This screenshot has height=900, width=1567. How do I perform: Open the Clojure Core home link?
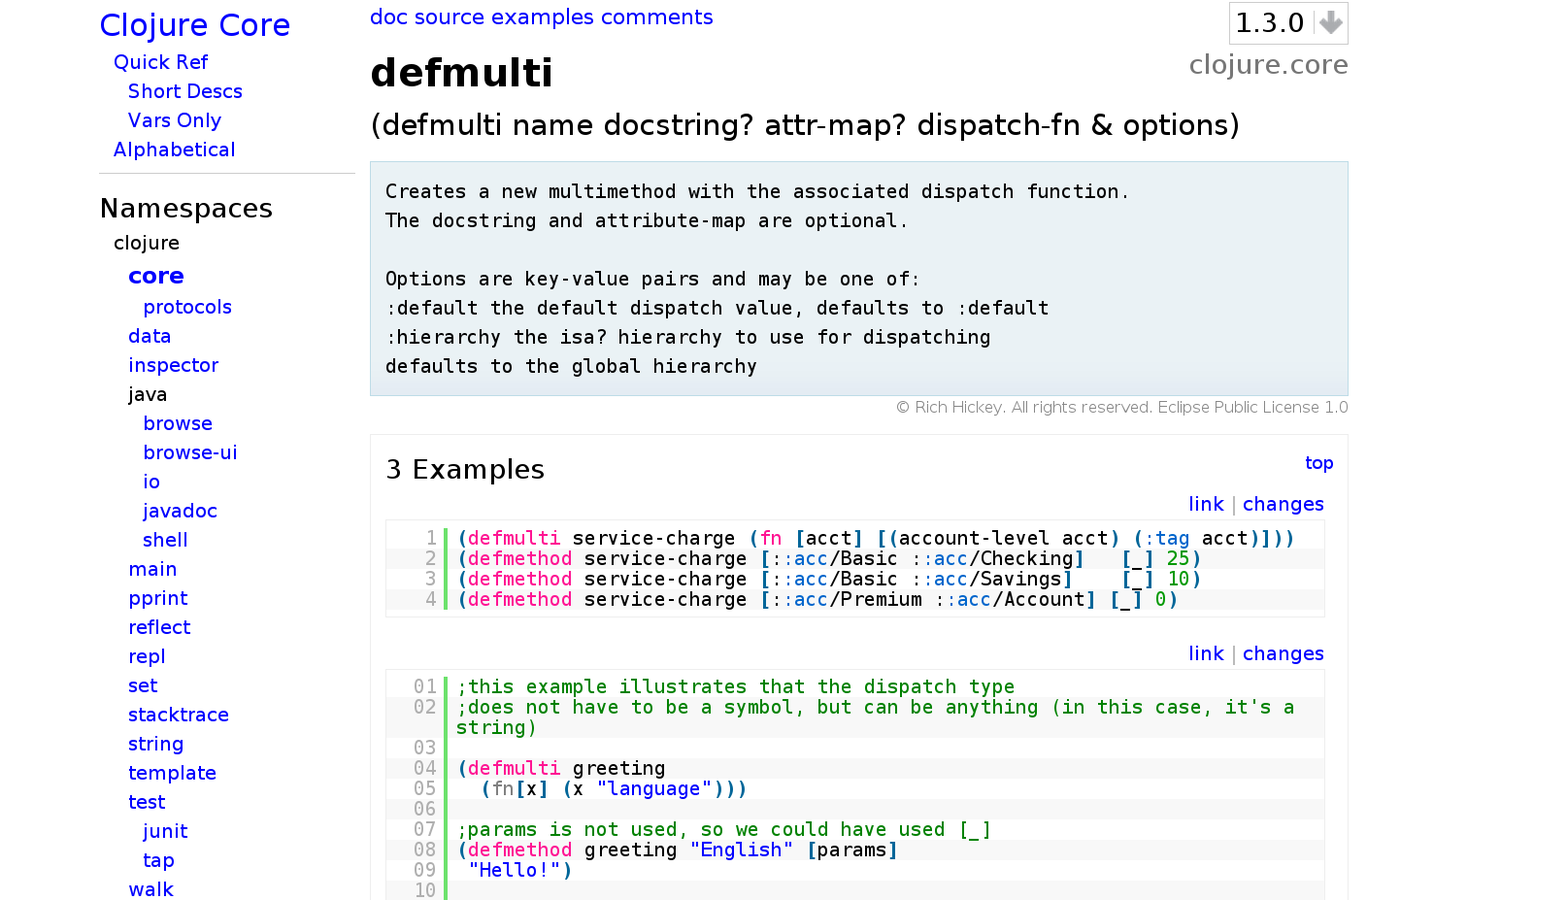point(195,25)
